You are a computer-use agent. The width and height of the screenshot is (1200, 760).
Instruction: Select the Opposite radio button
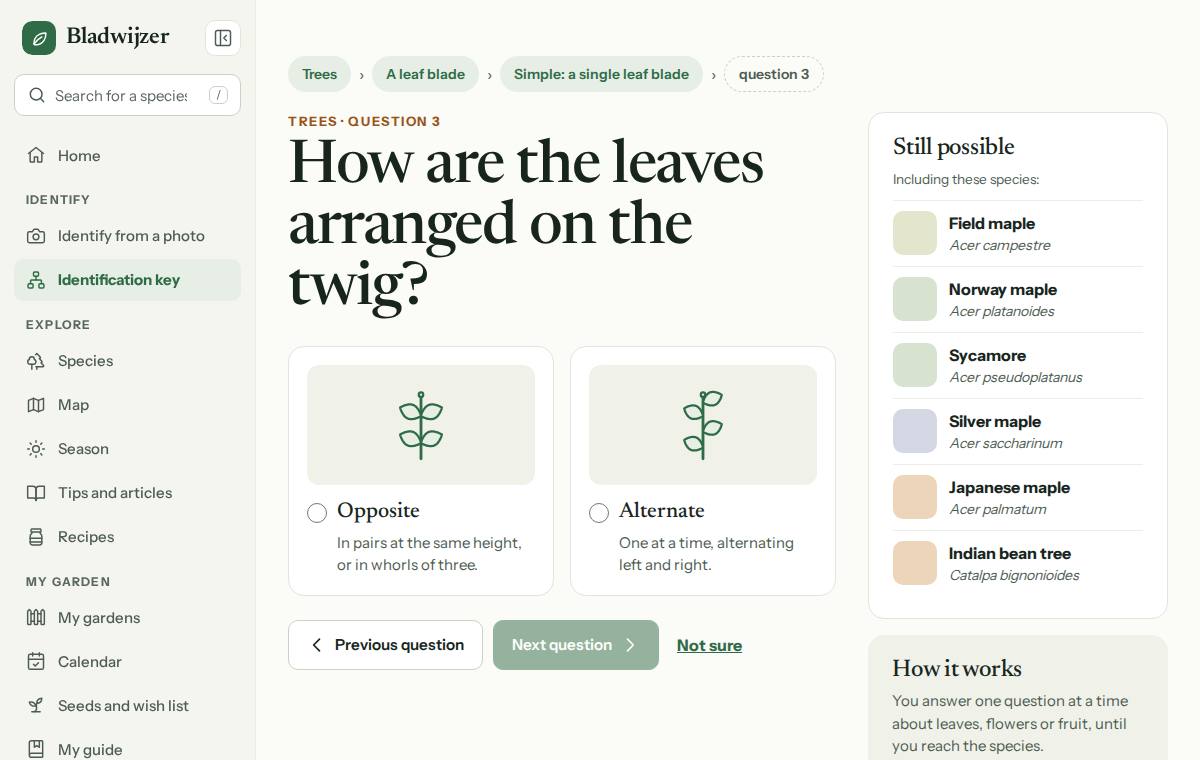[x=317, y=513]
